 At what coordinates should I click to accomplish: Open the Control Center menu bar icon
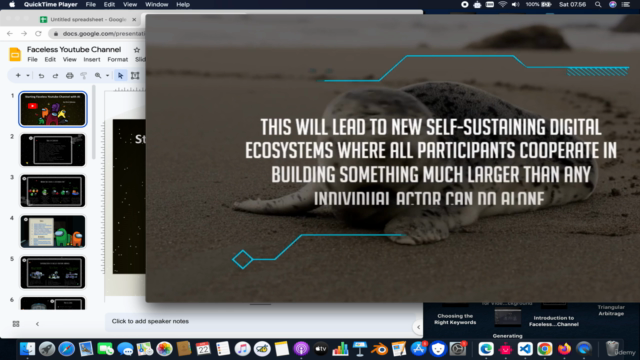tap(626, 4)
